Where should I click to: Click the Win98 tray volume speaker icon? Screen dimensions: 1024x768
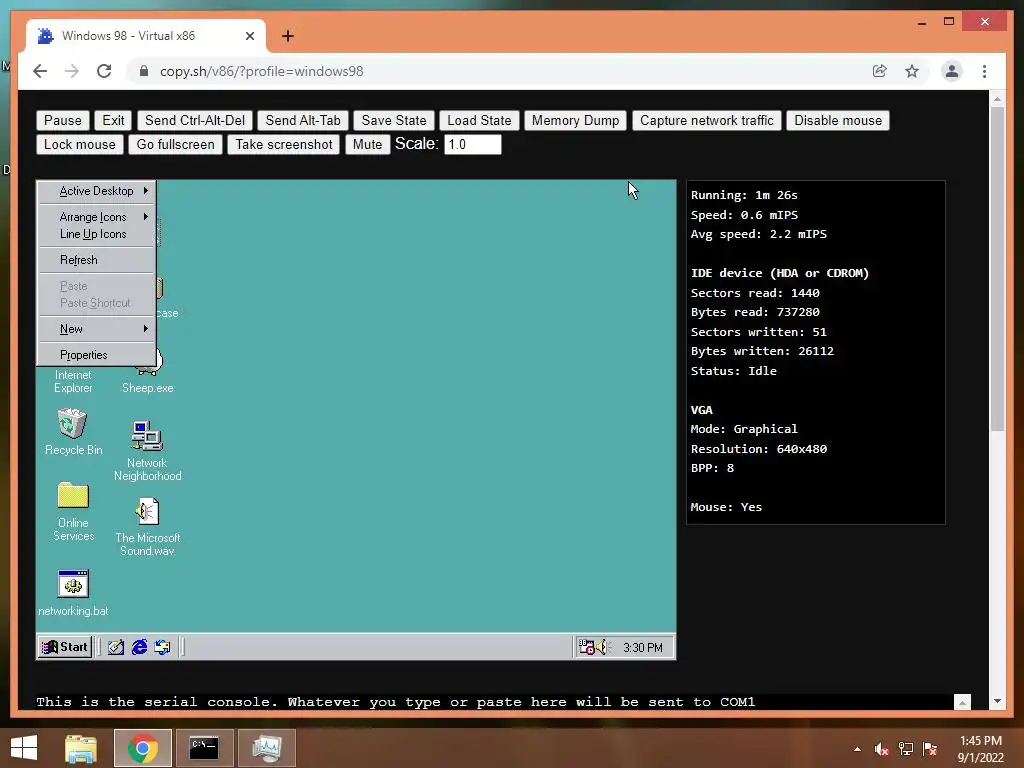601,647
